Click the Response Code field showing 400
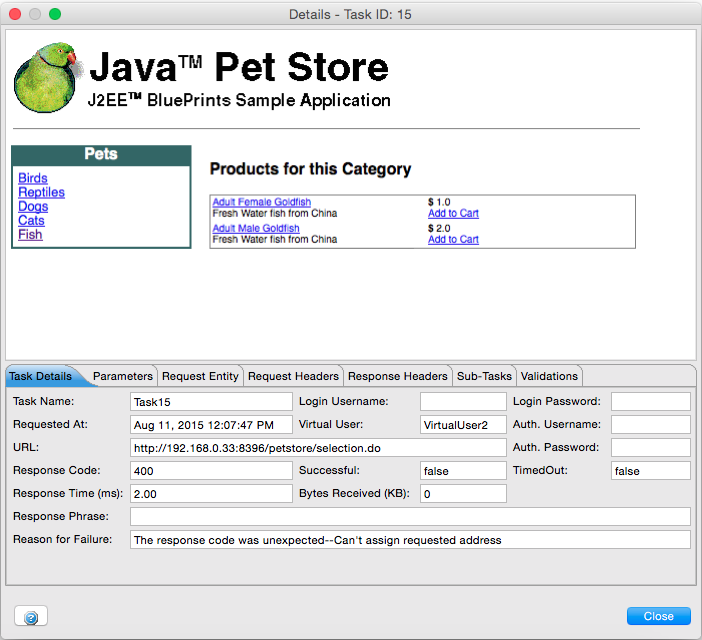Image resolution: width=702 pixels, height=640 pixels. click(211, 471)
